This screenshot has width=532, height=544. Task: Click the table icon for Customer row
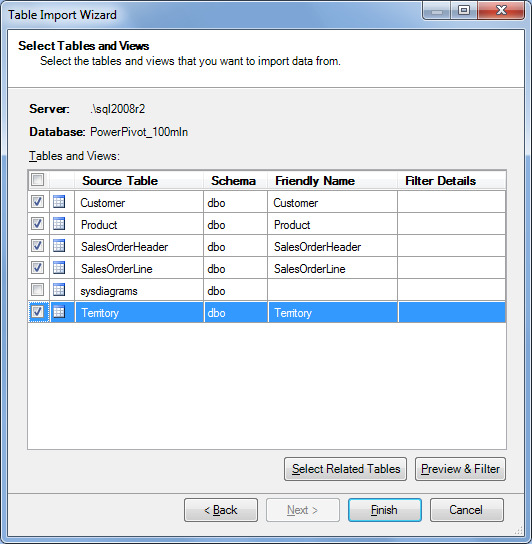pos(59,202)
